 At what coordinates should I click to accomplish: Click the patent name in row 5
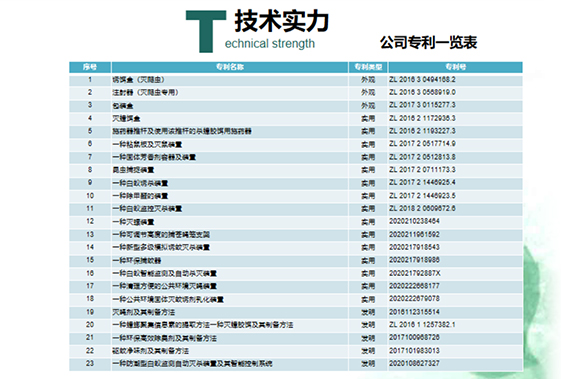point(182,131)
